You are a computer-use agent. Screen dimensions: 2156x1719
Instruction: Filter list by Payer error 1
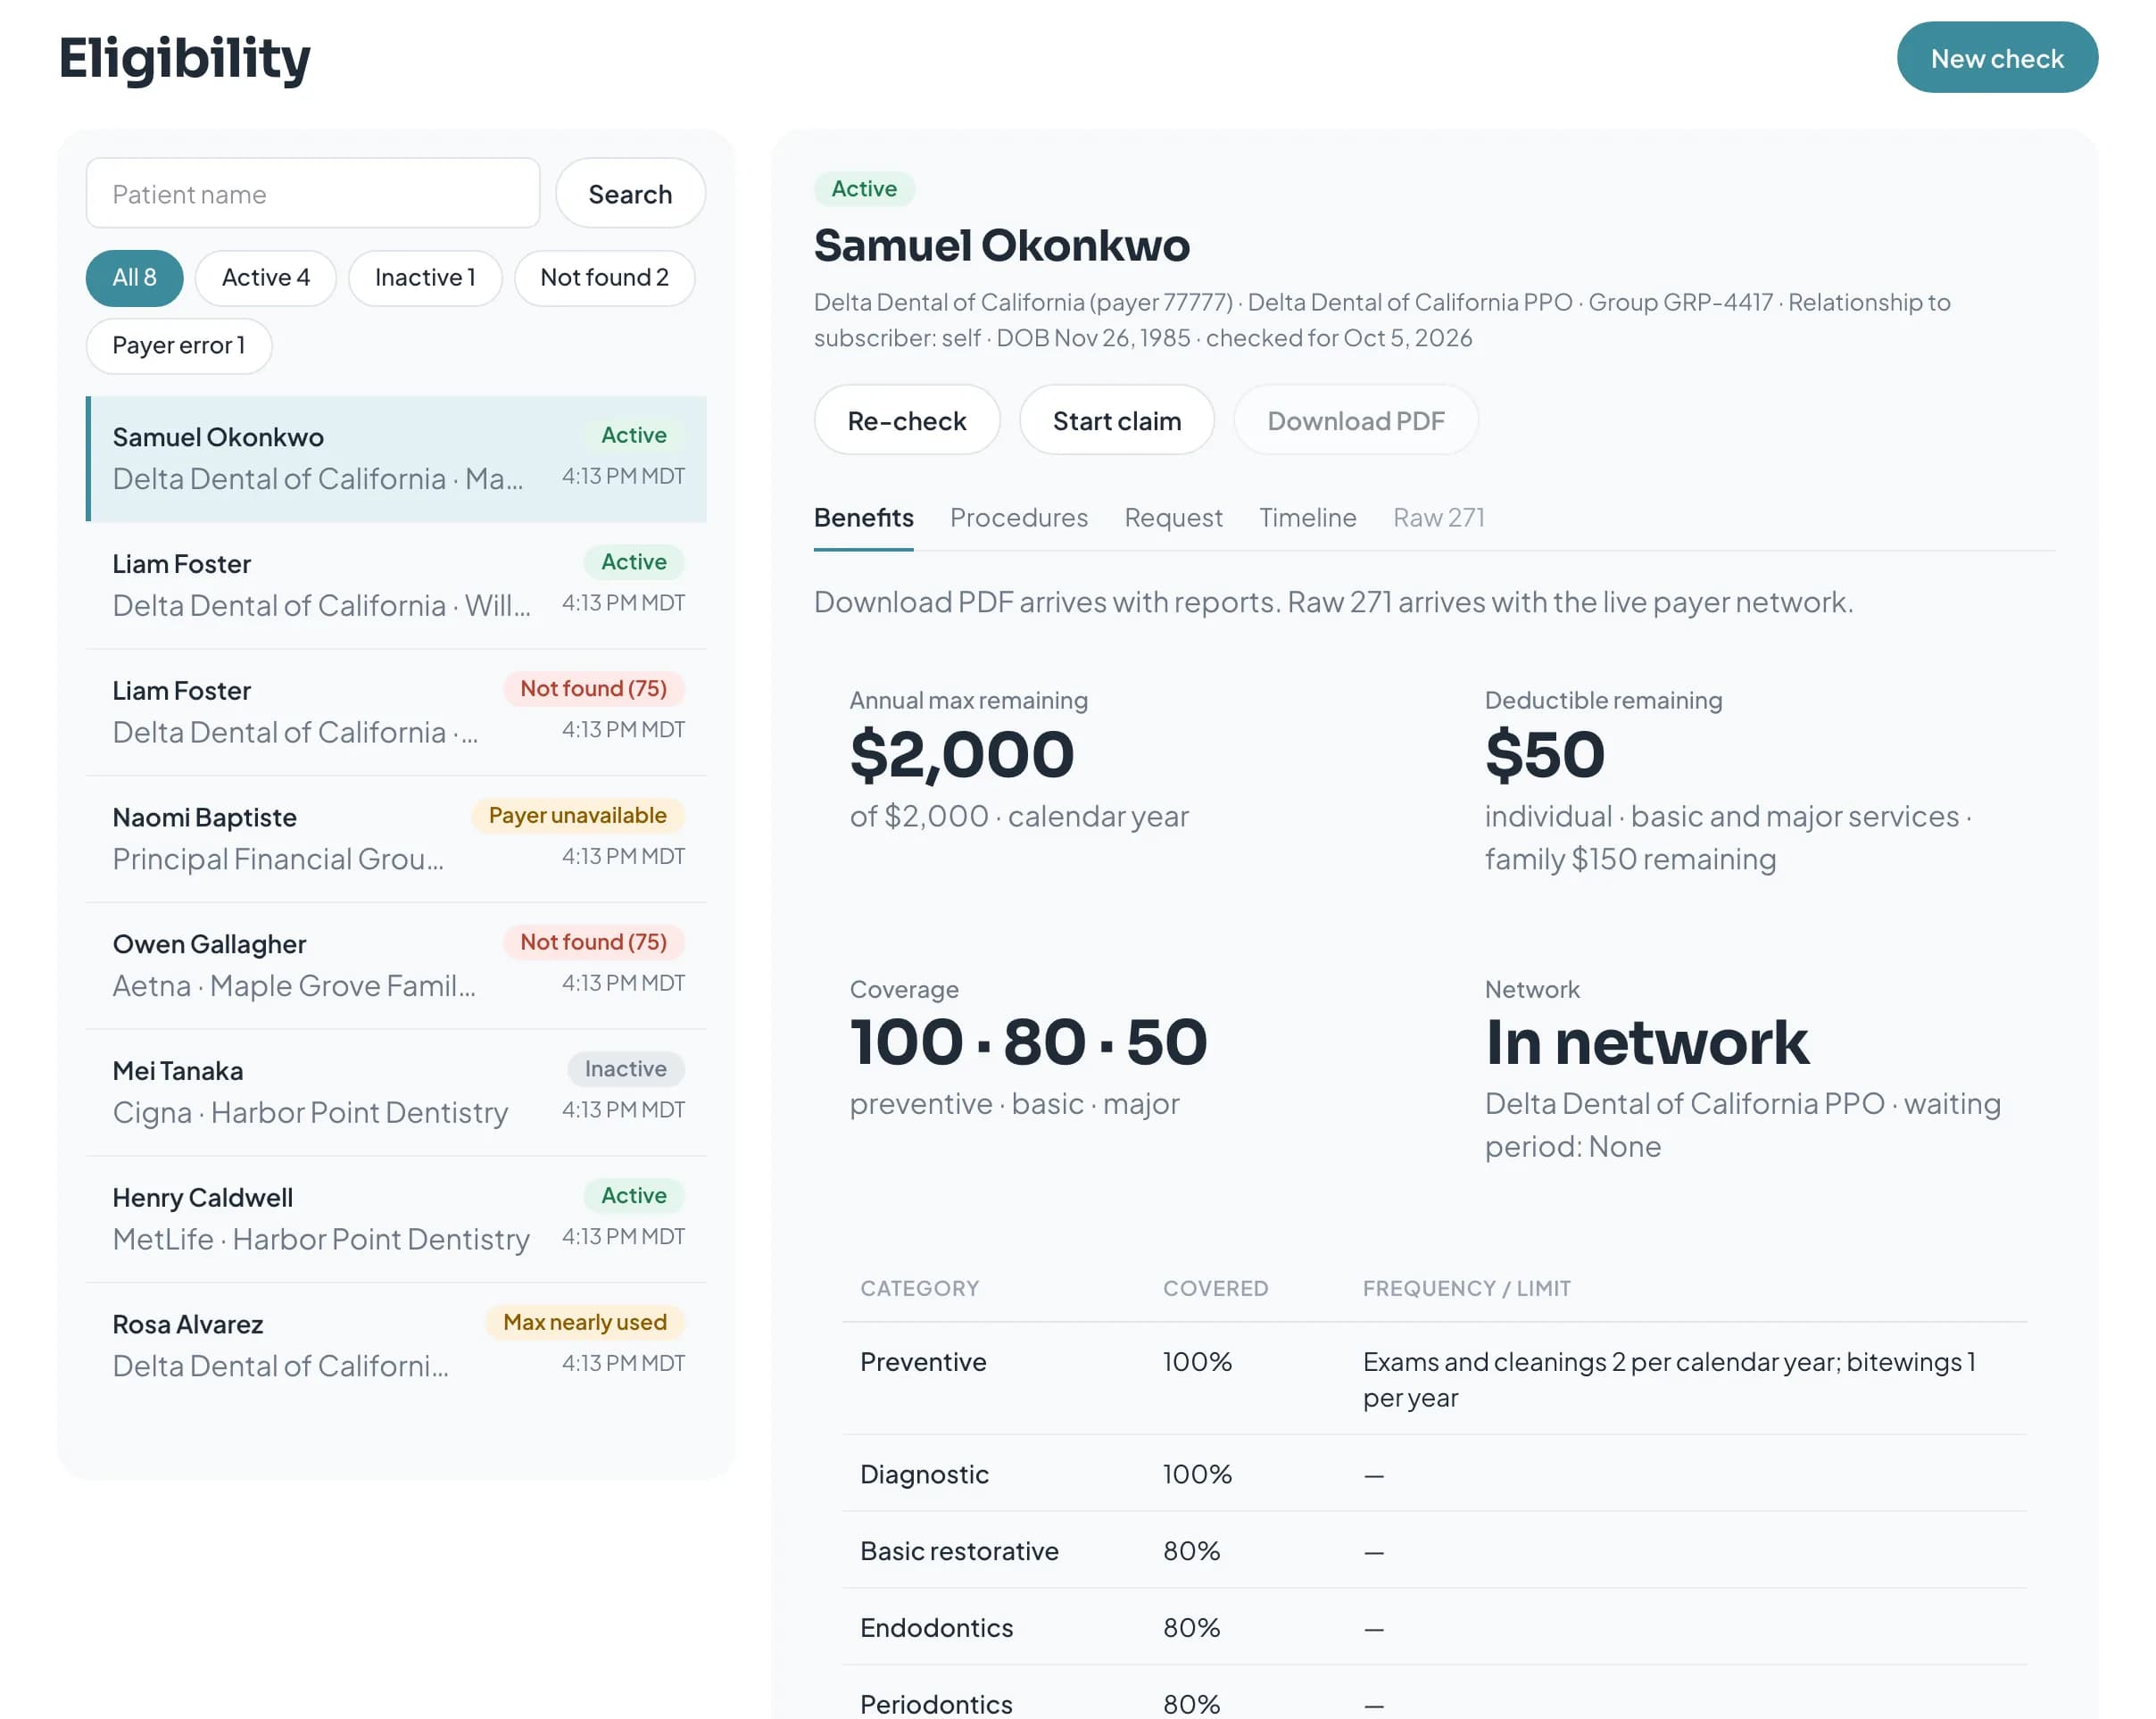tap(179, 345)
